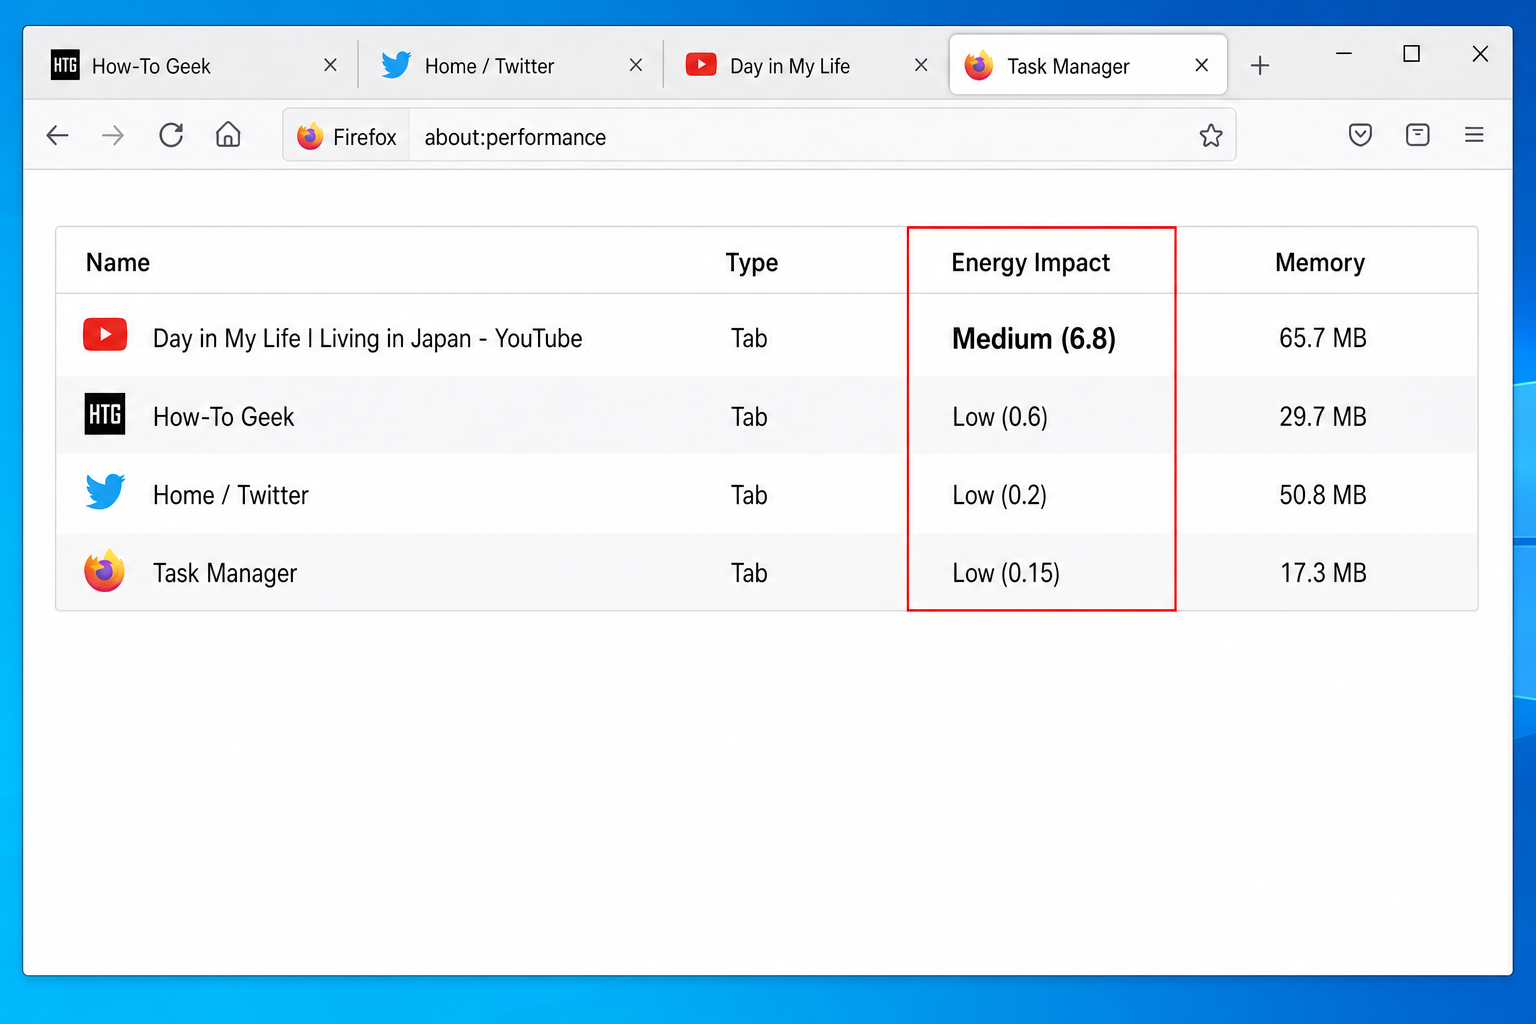The height and width of the screenshot is (1024, 1536).
Task: Click the Firefox identity icon in address bar
Action: (310, 136)
